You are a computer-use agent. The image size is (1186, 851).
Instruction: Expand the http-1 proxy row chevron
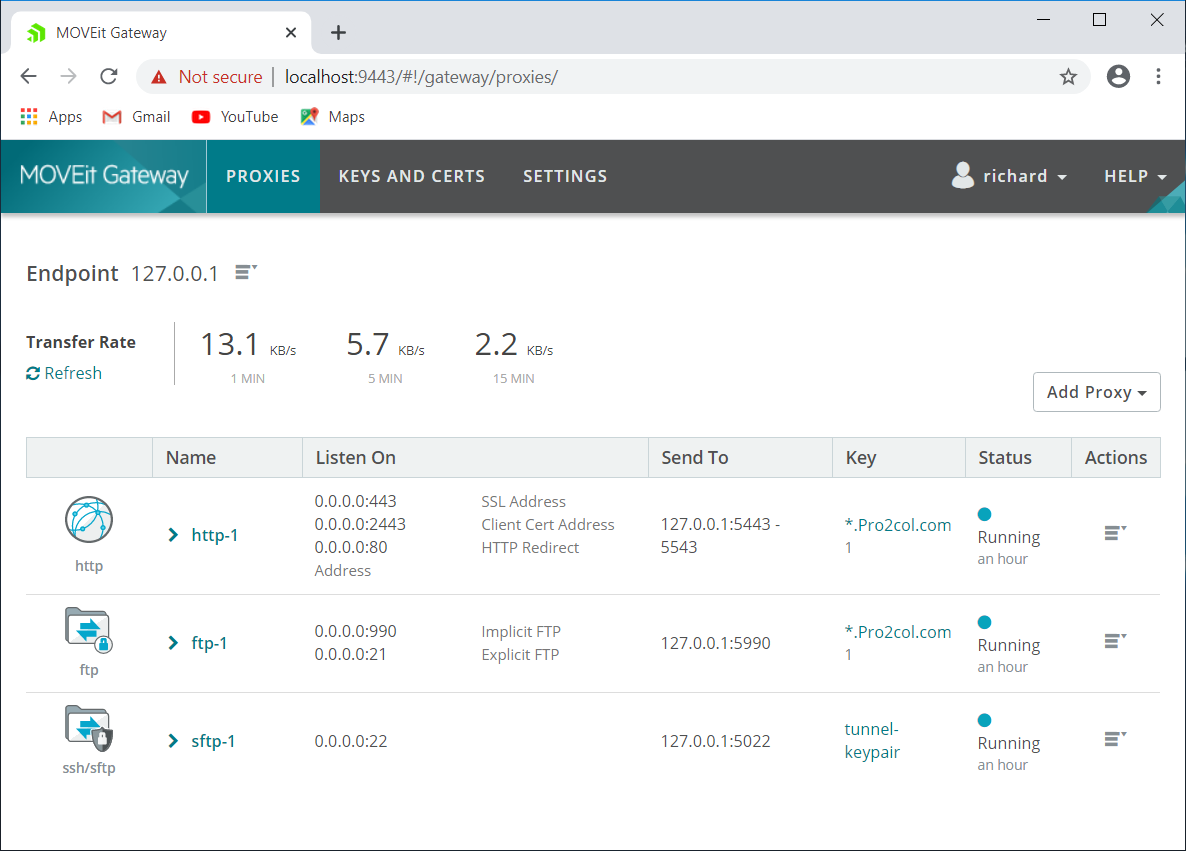pos(173,536)
